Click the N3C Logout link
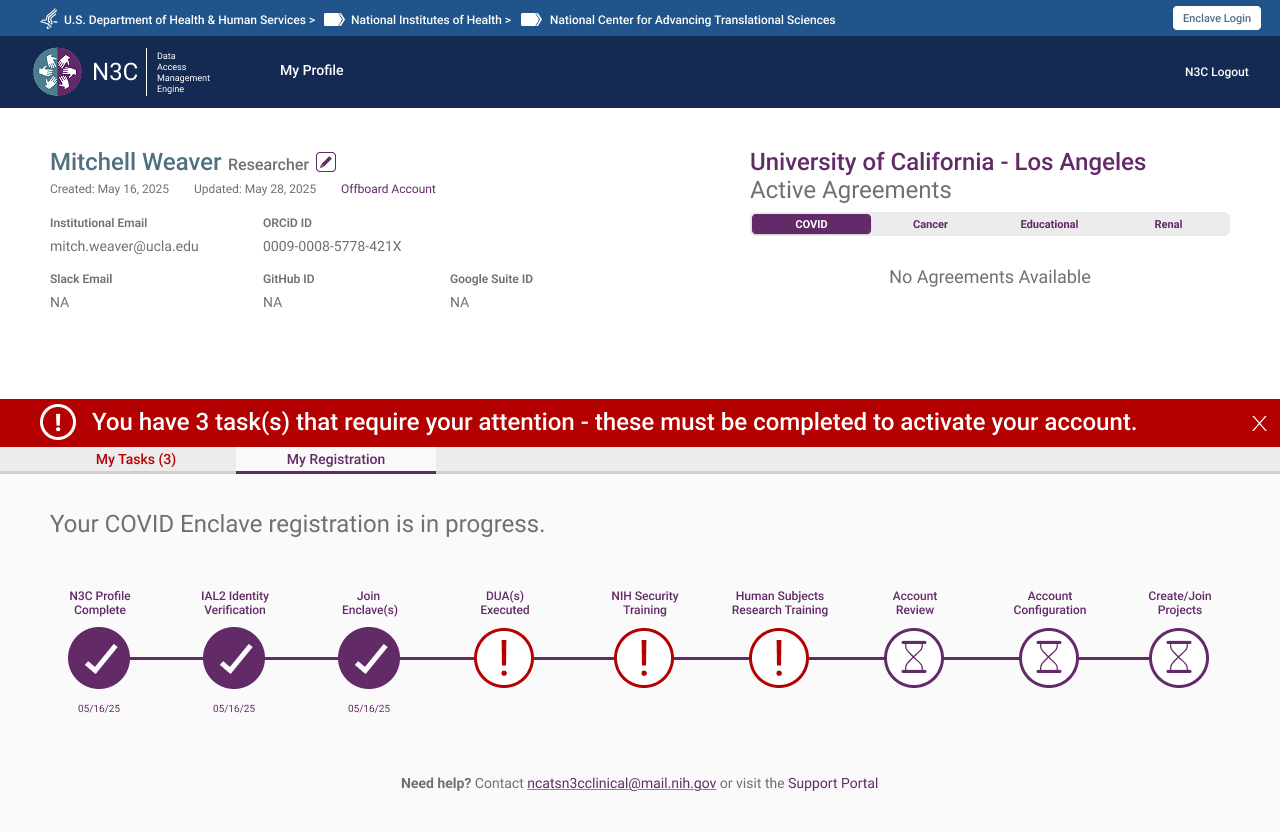The width and height of the screenshot is (1280, 832). 1216,72
